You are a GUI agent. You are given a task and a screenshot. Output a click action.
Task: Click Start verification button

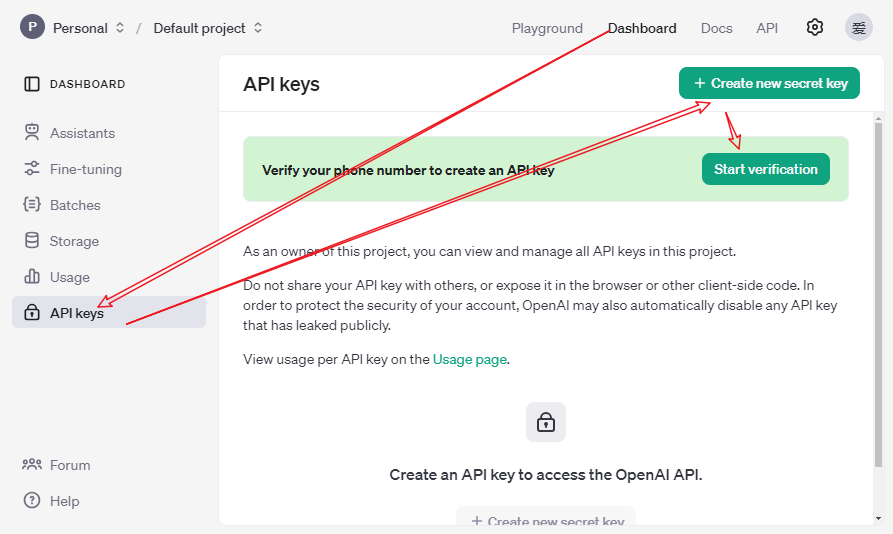coord(765,169)
